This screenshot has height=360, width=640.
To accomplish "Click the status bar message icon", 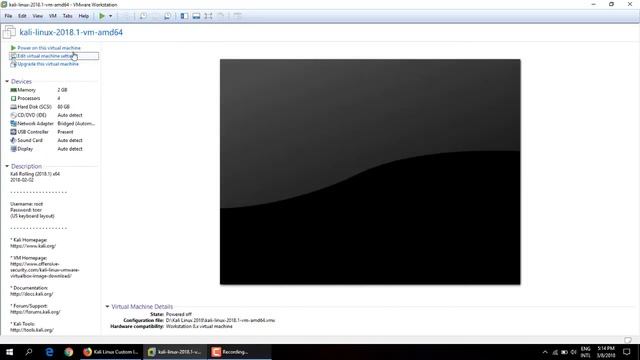I will tap(628, 340).
